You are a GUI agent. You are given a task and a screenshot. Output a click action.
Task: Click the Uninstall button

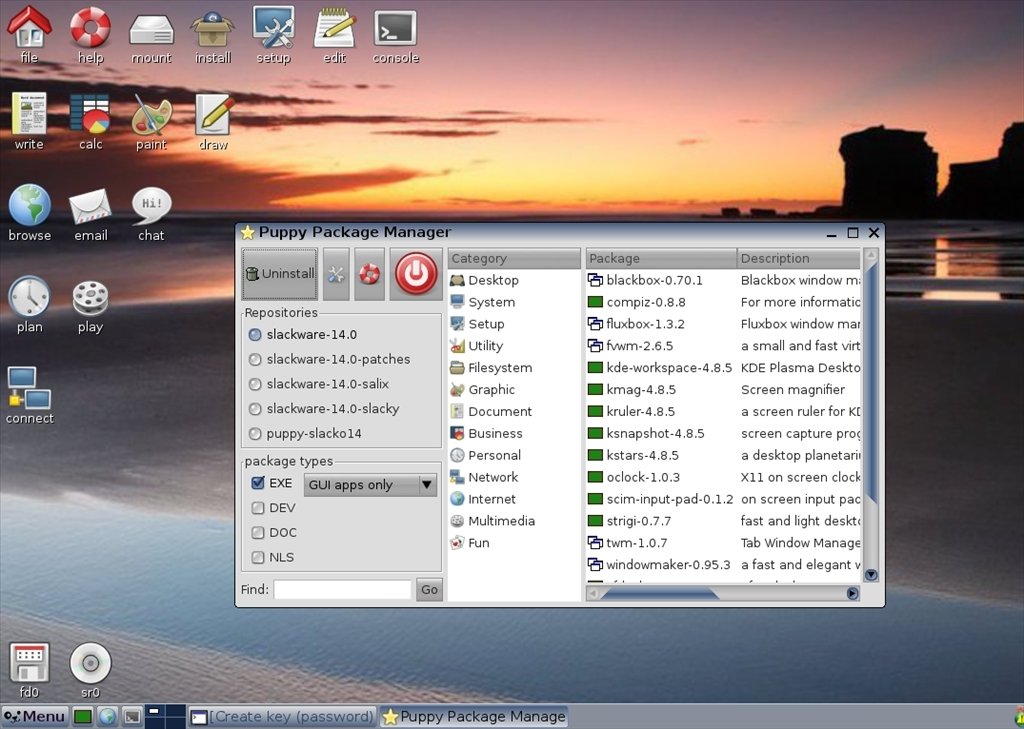coord(280,274)
